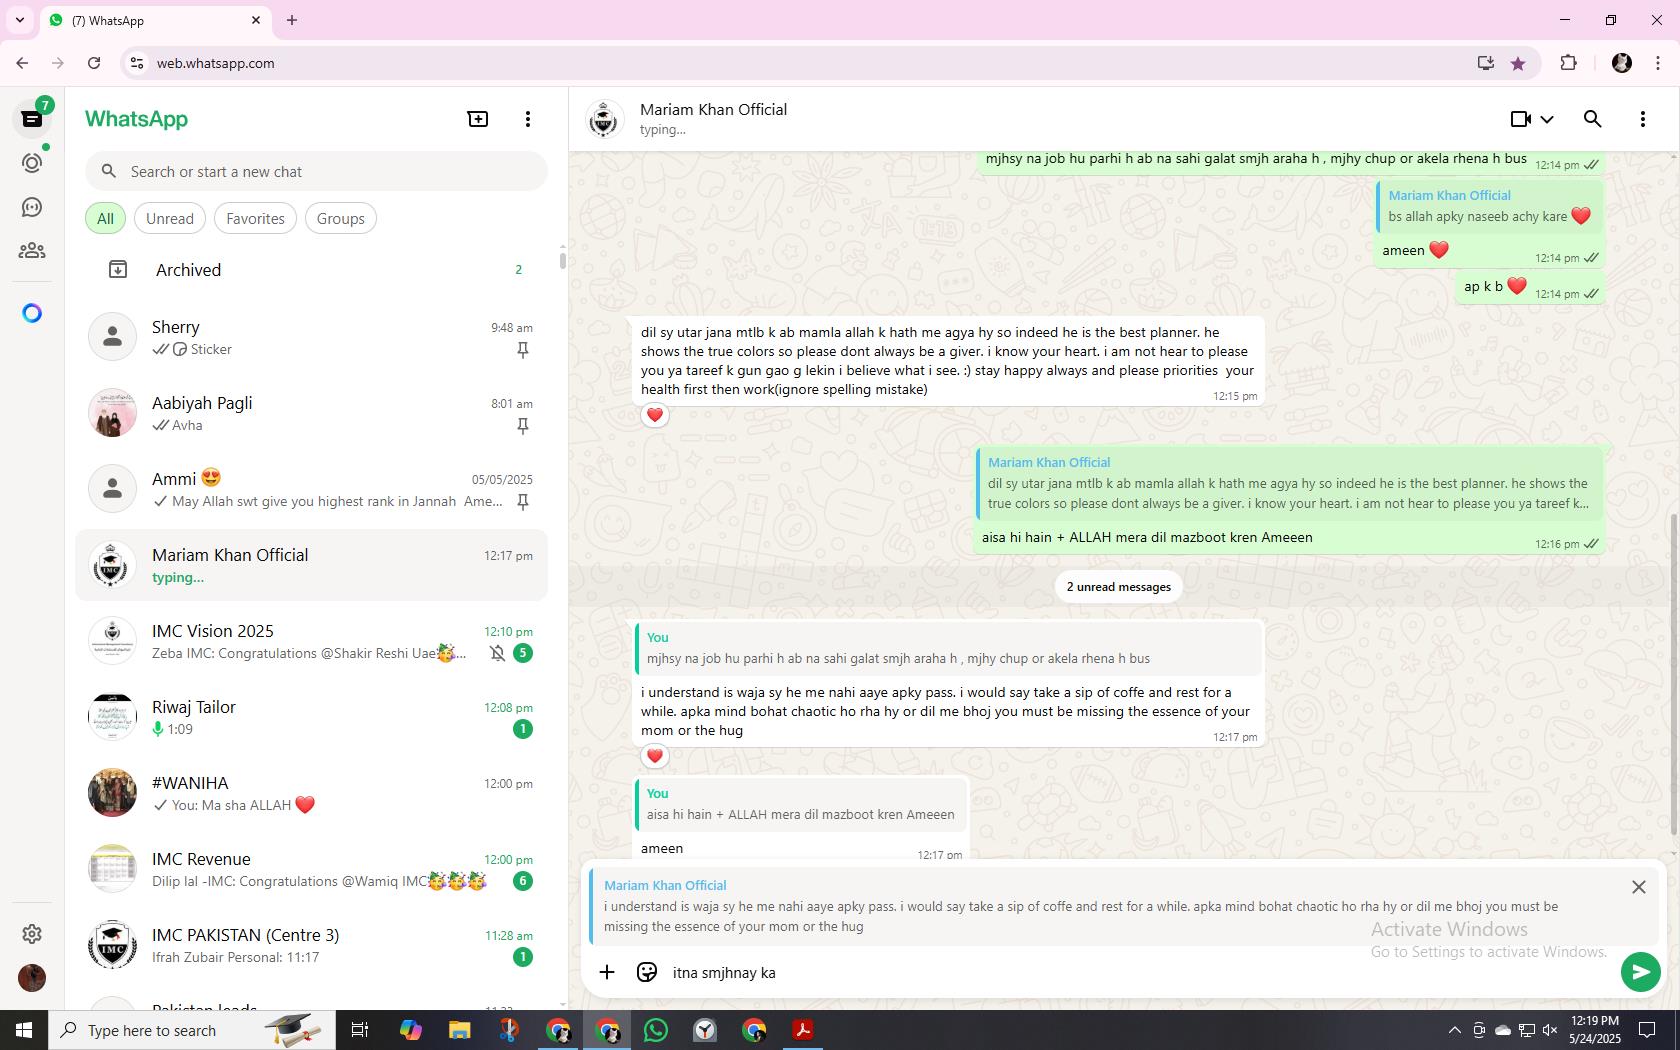The image size is (1680, 1050).
Task: Show hidden system tray icons
Action: tap(1454, 1030)
